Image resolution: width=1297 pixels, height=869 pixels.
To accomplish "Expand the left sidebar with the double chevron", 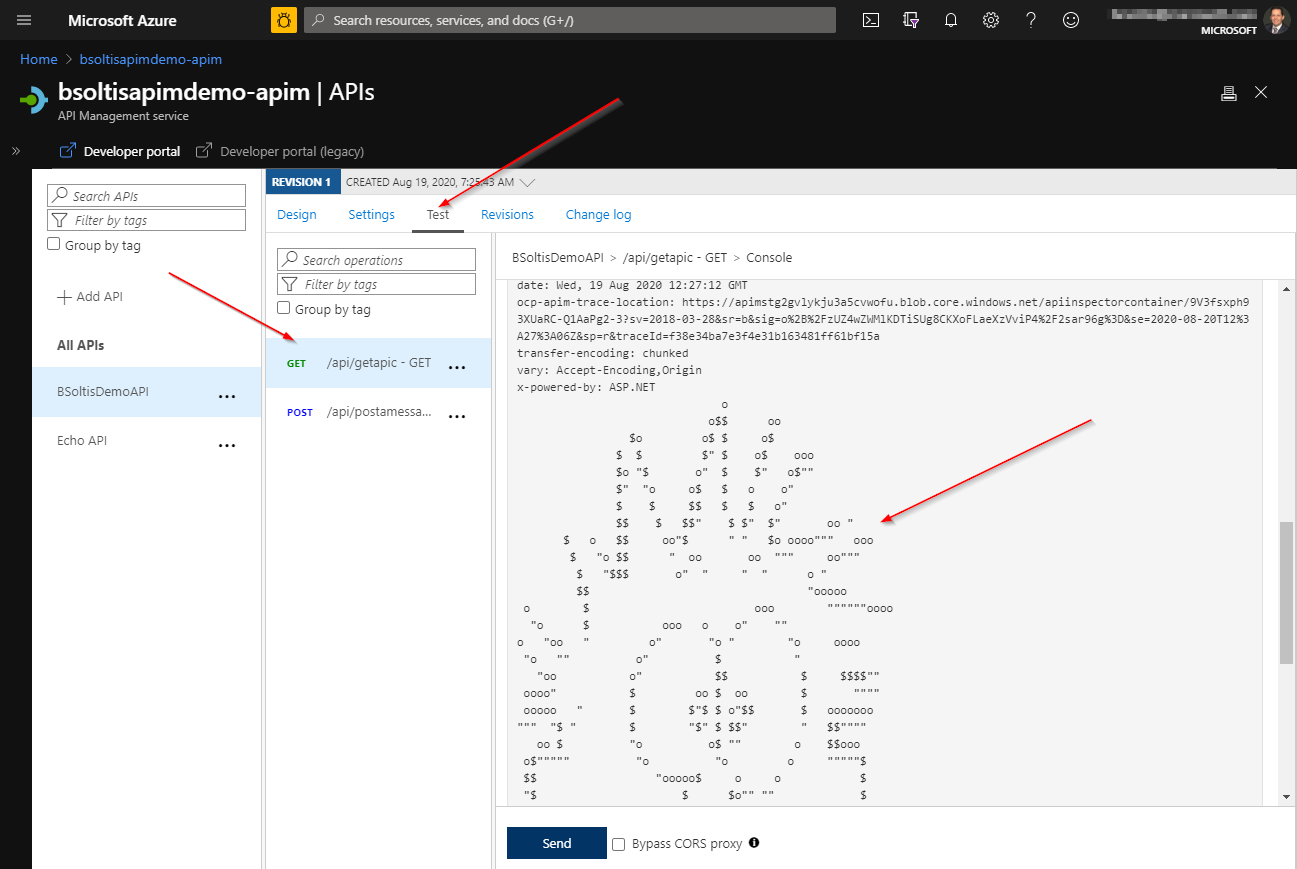I will click(16, 151).
